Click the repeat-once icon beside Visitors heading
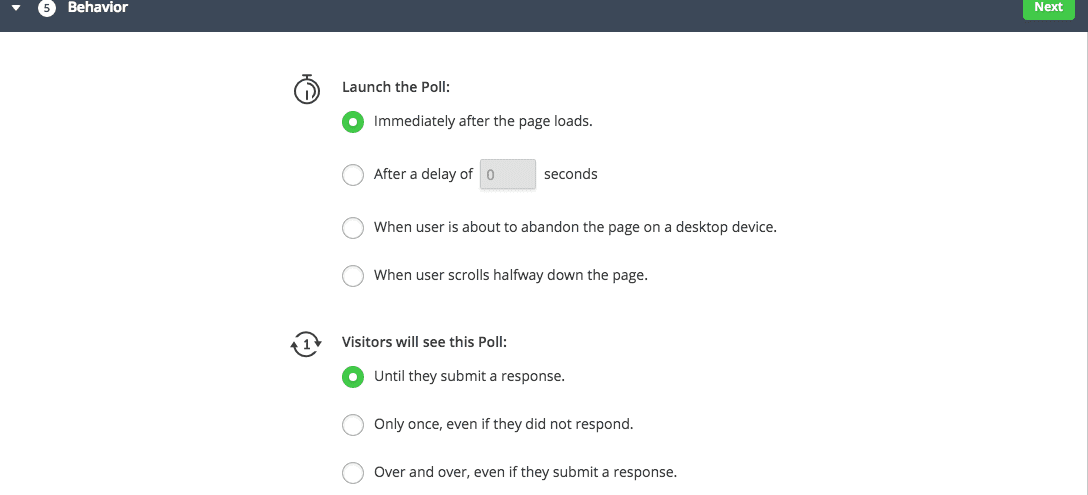Viewport: 1088px width, 495px height. click(306, 344)
